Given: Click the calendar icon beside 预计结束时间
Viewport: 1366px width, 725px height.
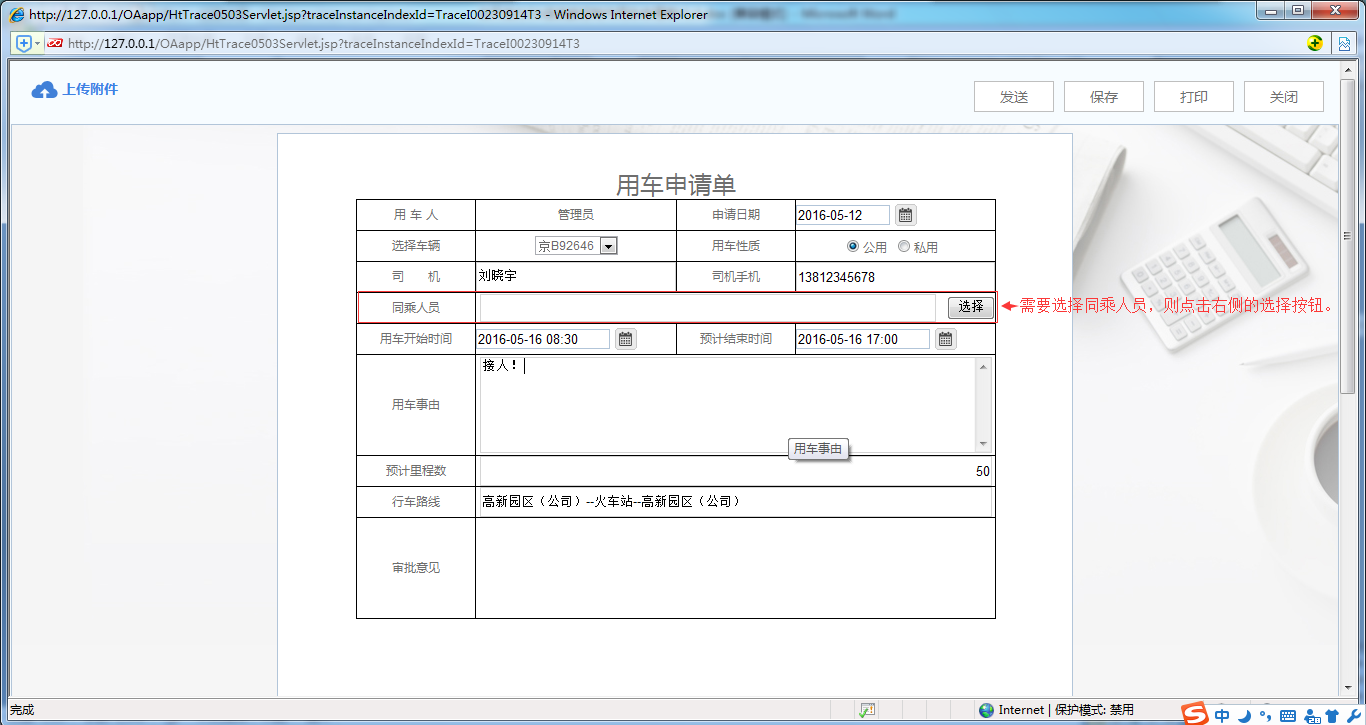Looking at the screenshot, I should pyautogui.click(x=944, y=338).
